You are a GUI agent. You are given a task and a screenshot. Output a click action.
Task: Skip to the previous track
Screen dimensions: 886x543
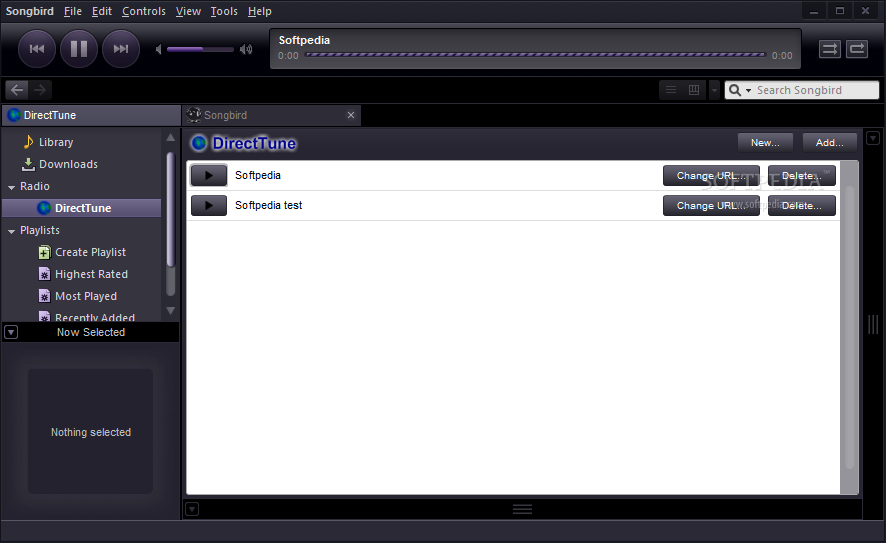coord(37,49)
